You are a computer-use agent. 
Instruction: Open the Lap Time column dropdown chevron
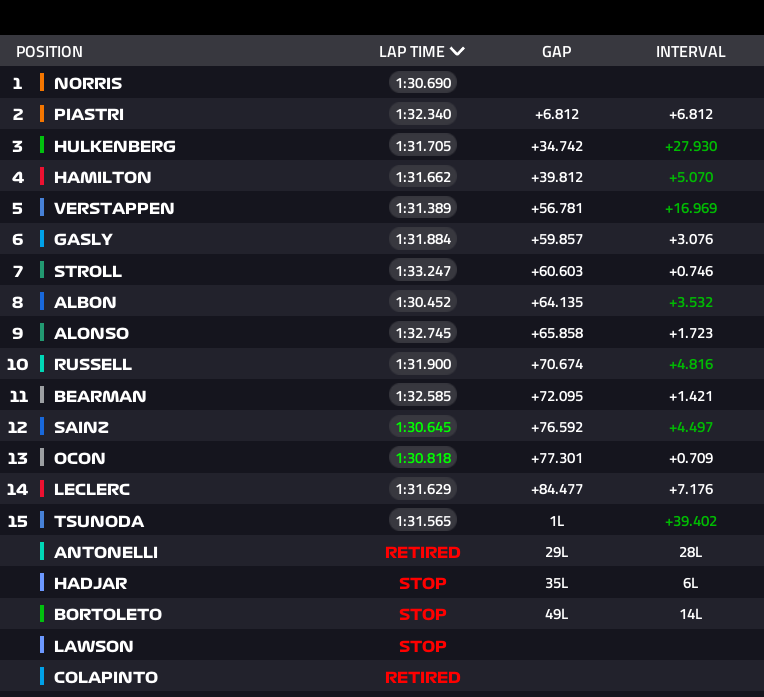click(457, 52)
